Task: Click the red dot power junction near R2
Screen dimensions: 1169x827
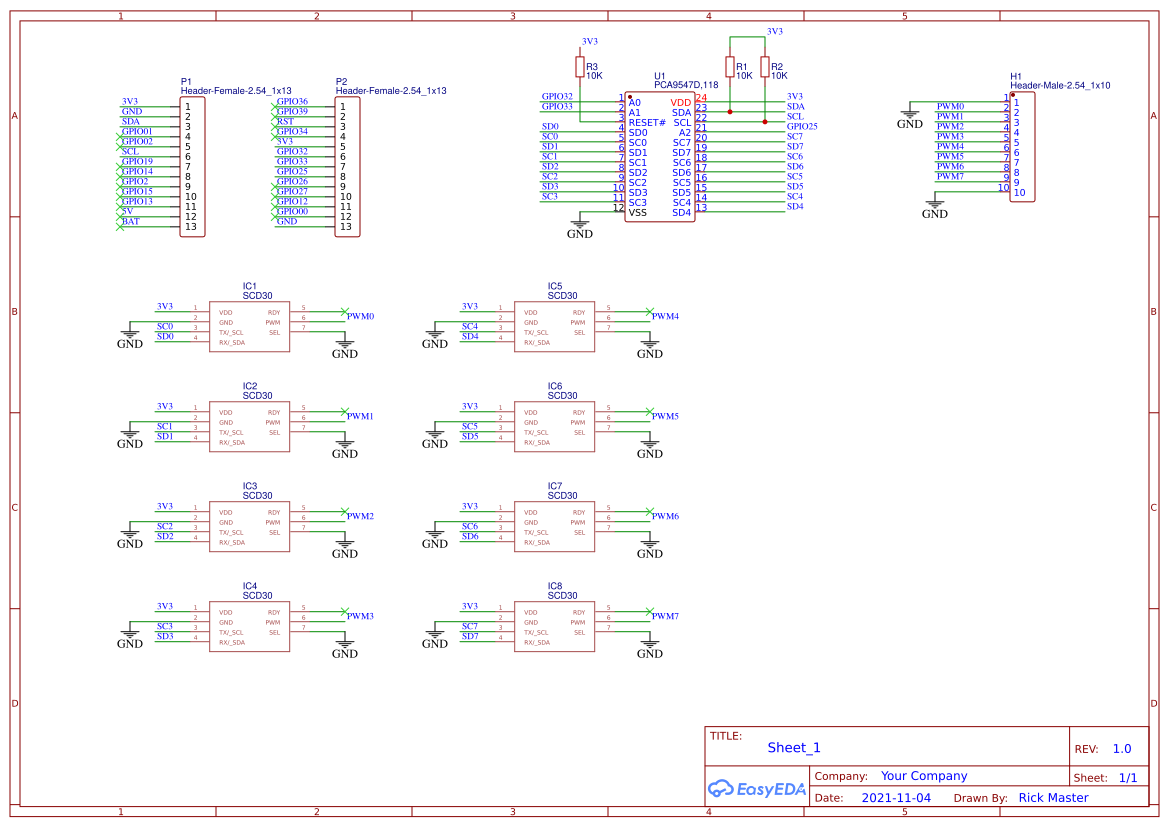Action: (765, 121)
